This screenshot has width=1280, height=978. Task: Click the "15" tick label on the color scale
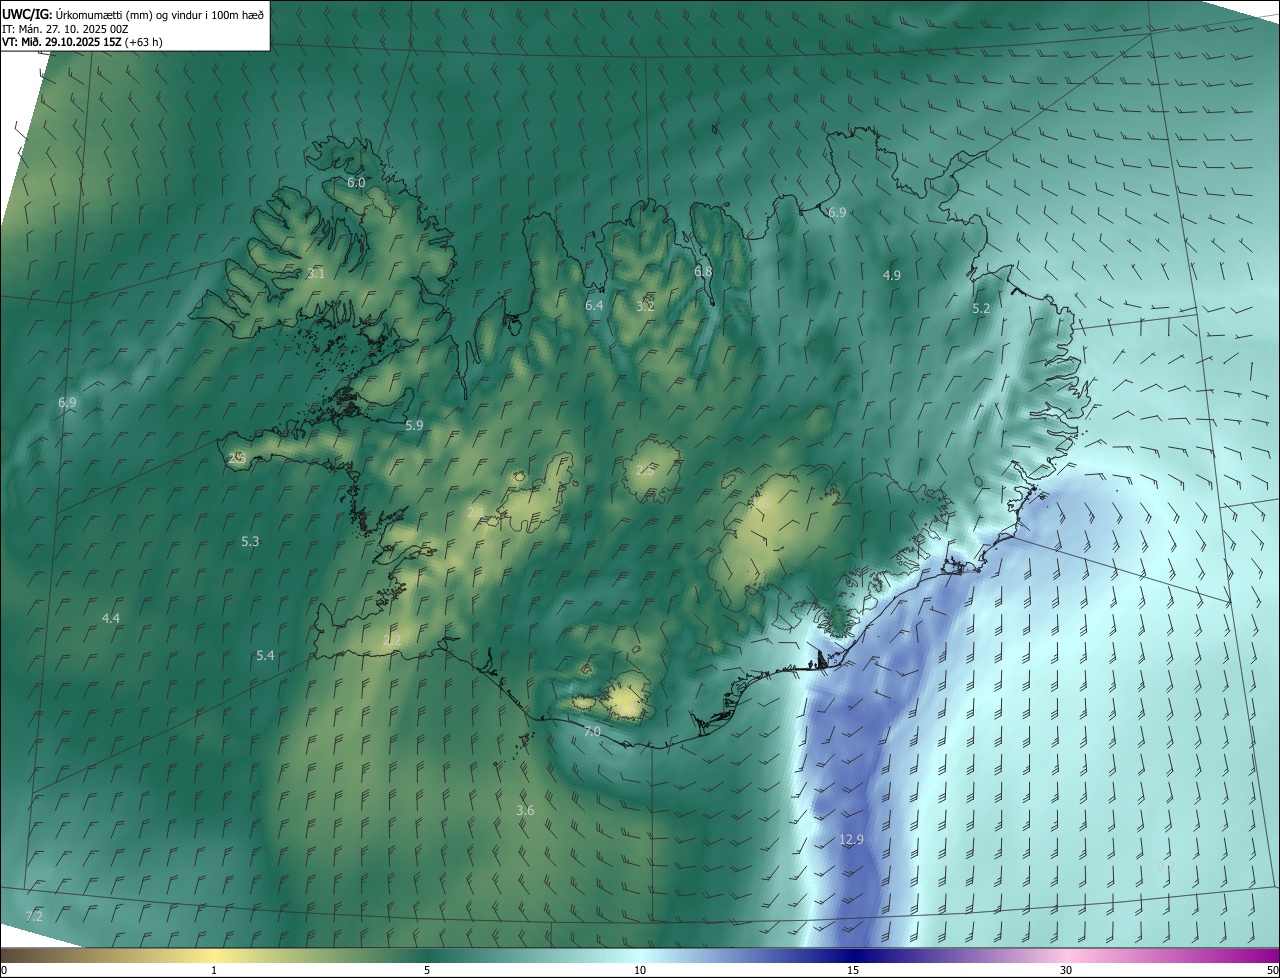click(x=853, y=970)
